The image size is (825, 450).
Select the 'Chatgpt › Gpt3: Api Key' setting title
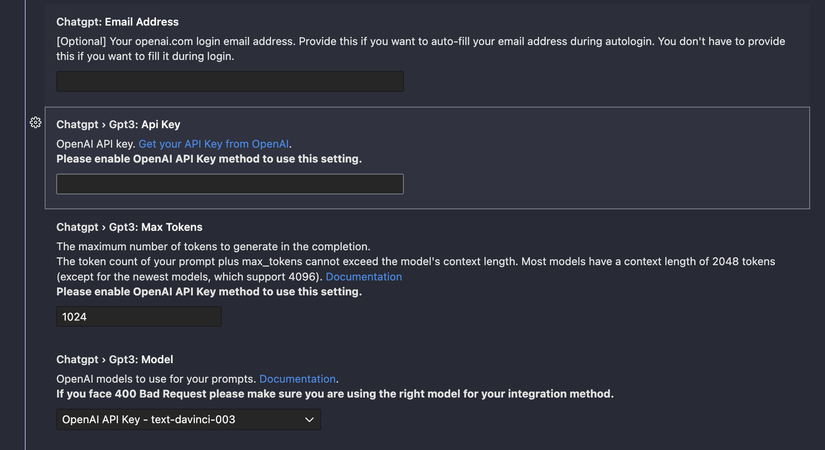118,125
